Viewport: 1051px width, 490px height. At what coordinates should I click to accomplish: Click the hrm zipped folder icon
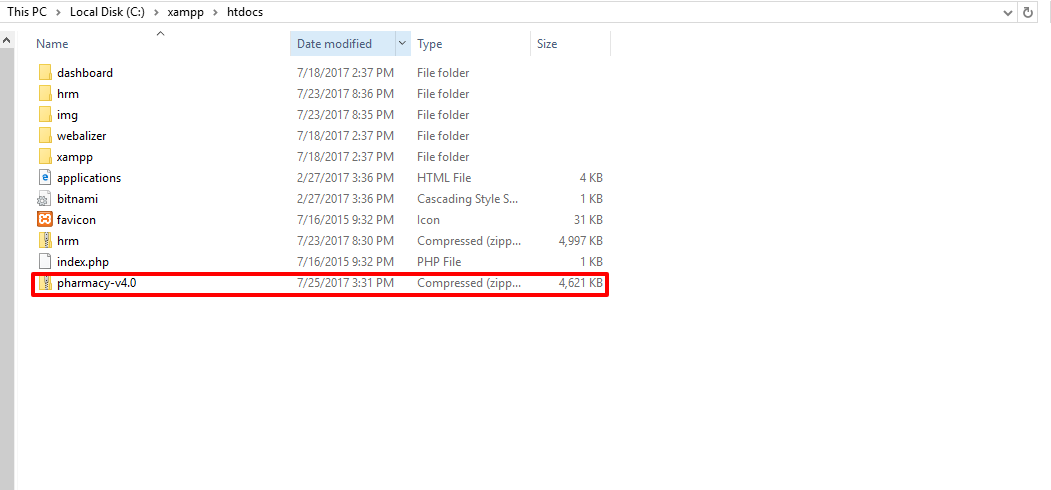click(x=45, y=241)
